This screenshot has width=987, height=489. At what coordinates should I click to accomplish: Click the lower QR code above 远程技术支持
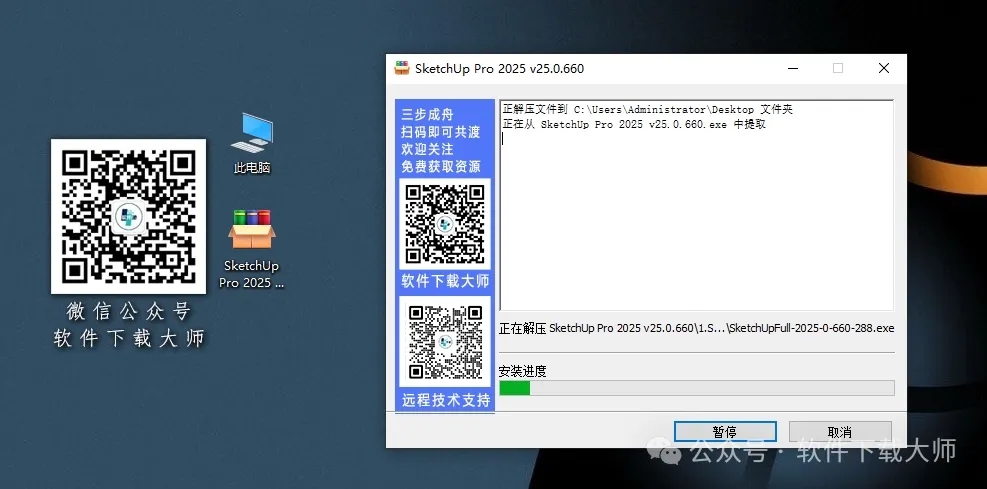445,341
